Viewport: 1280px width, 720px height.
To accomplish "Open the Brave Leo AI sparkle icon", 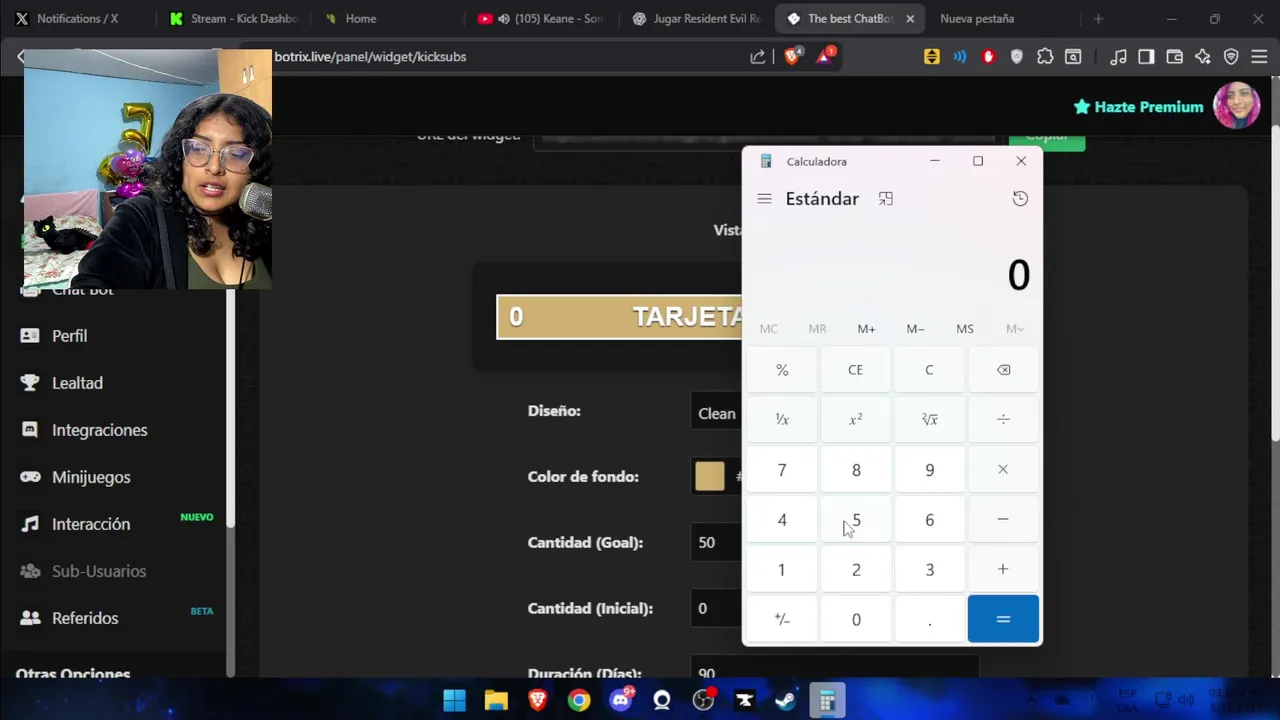I will 1203,57.
